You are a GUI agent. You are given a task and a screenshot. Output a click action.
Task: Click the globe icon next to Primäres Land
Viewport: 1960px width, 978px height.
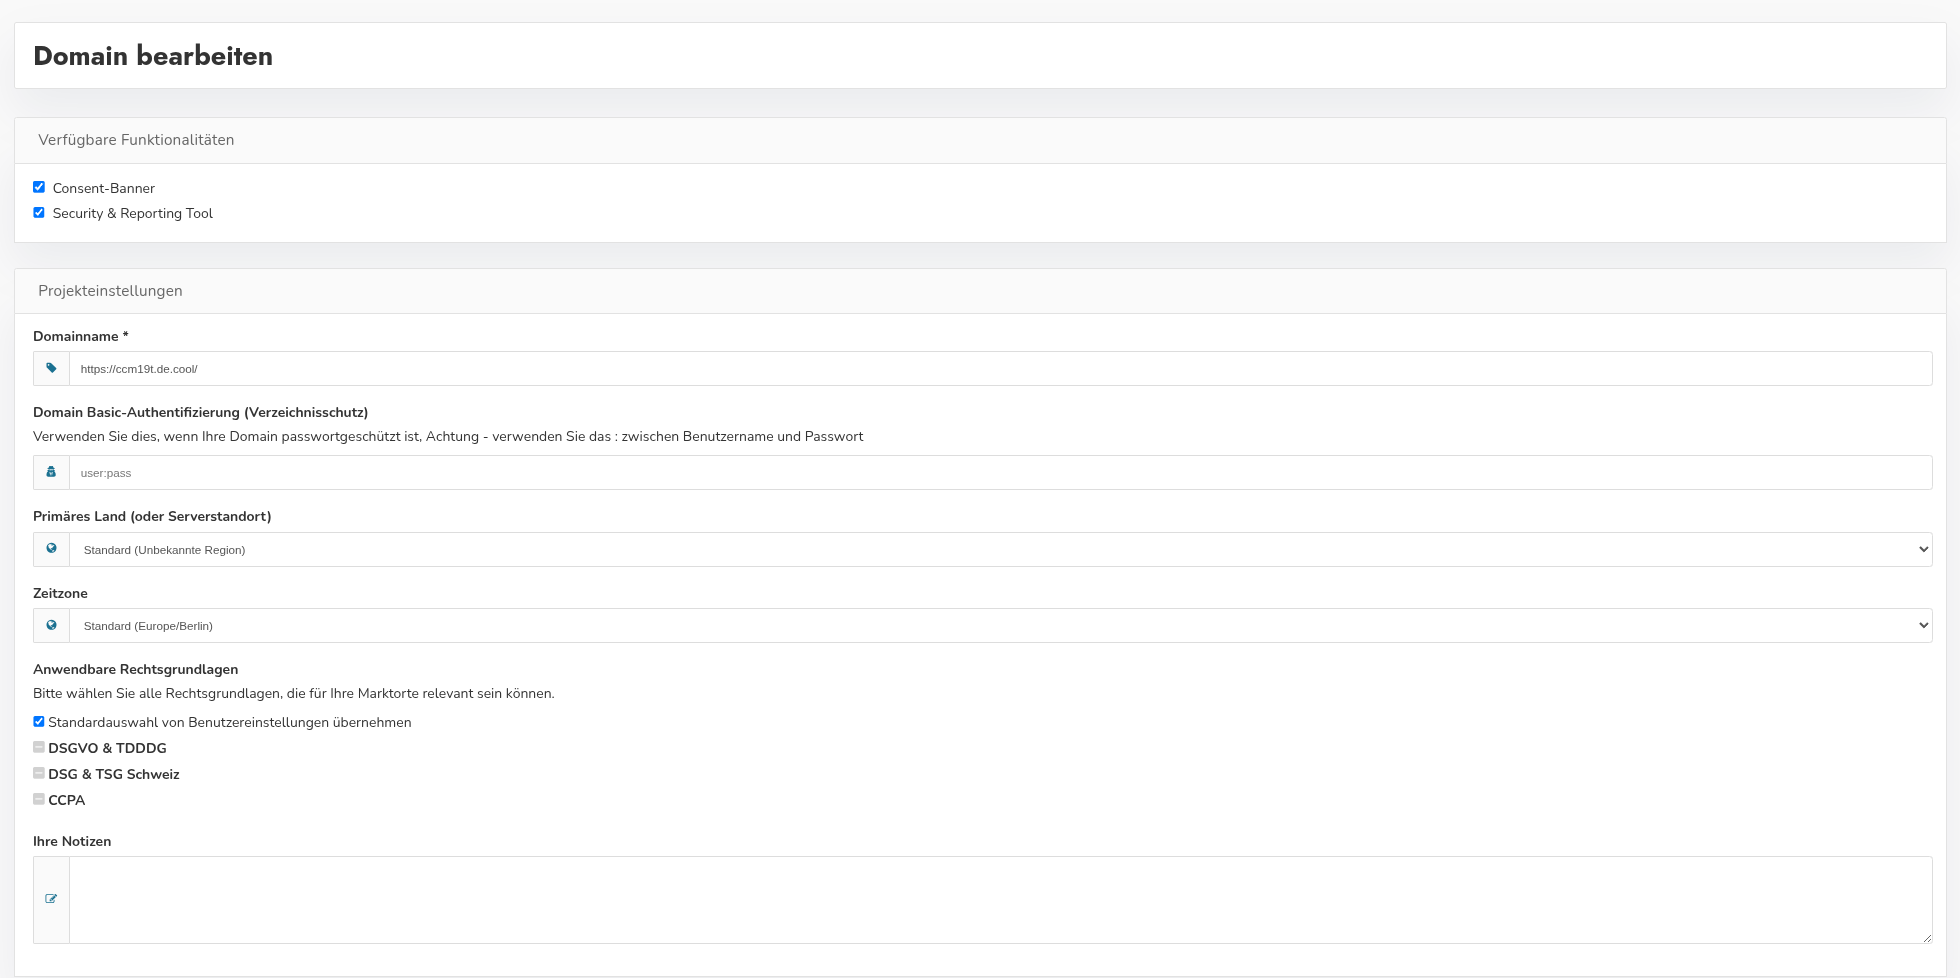51,549
